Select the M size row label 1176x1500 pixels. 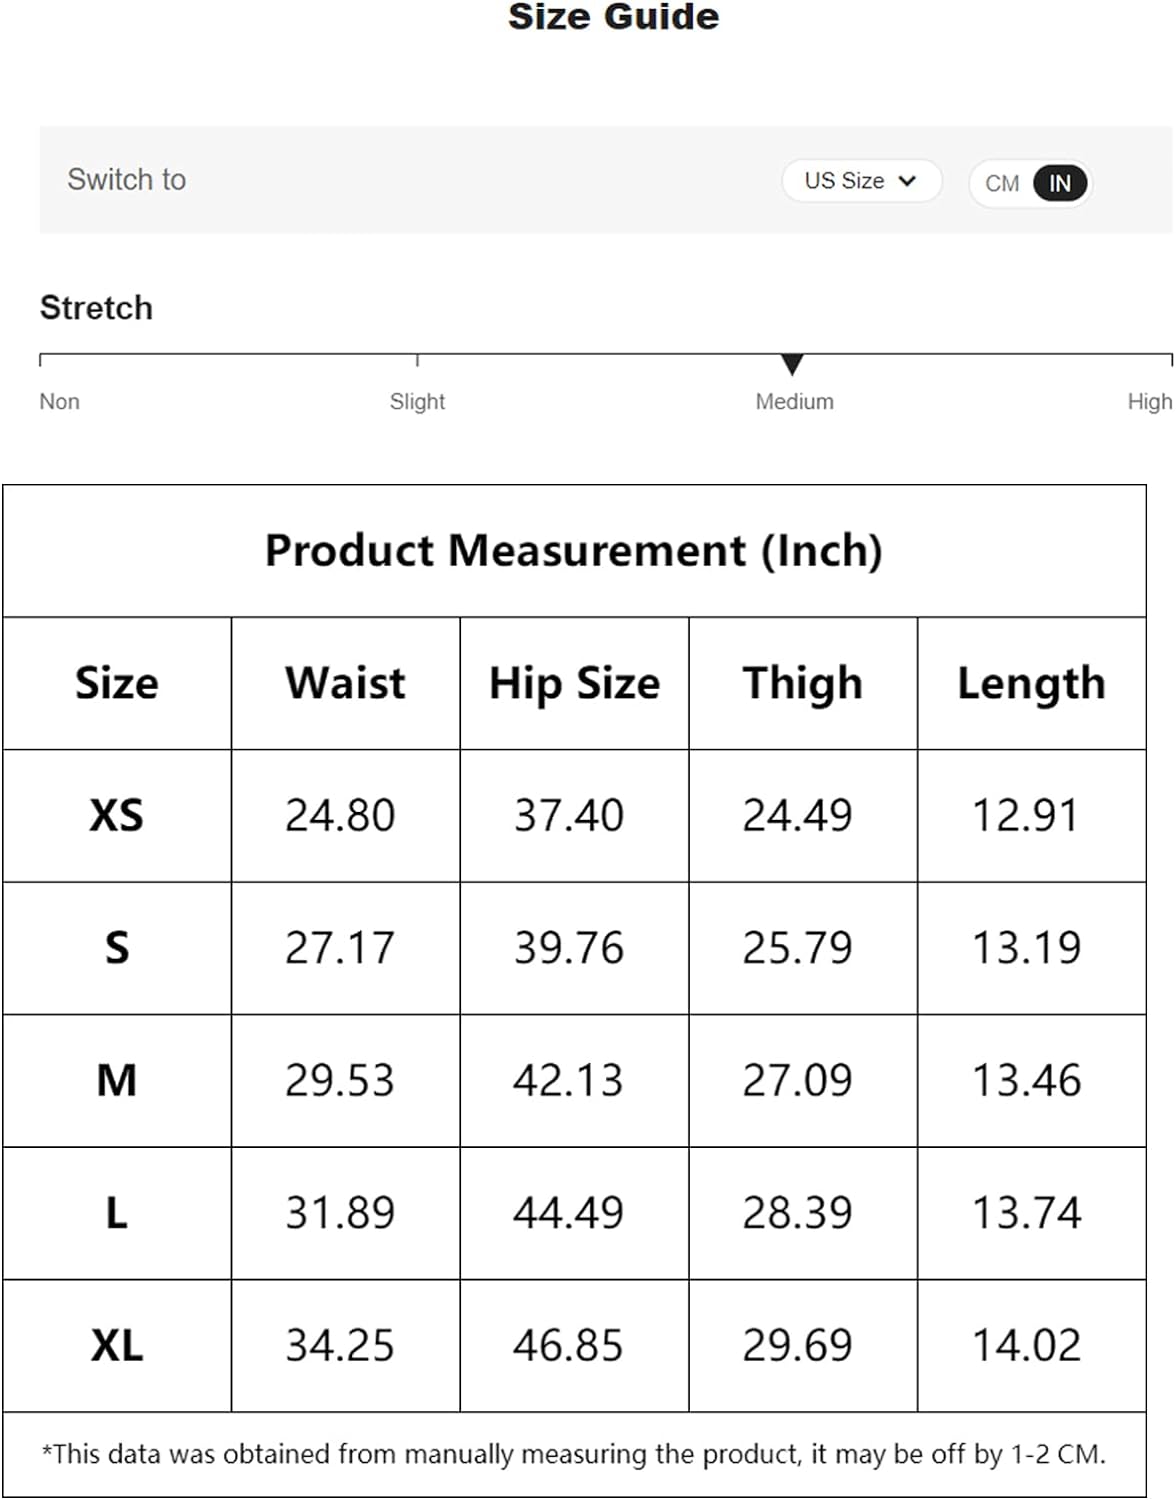coord(117,1080)
